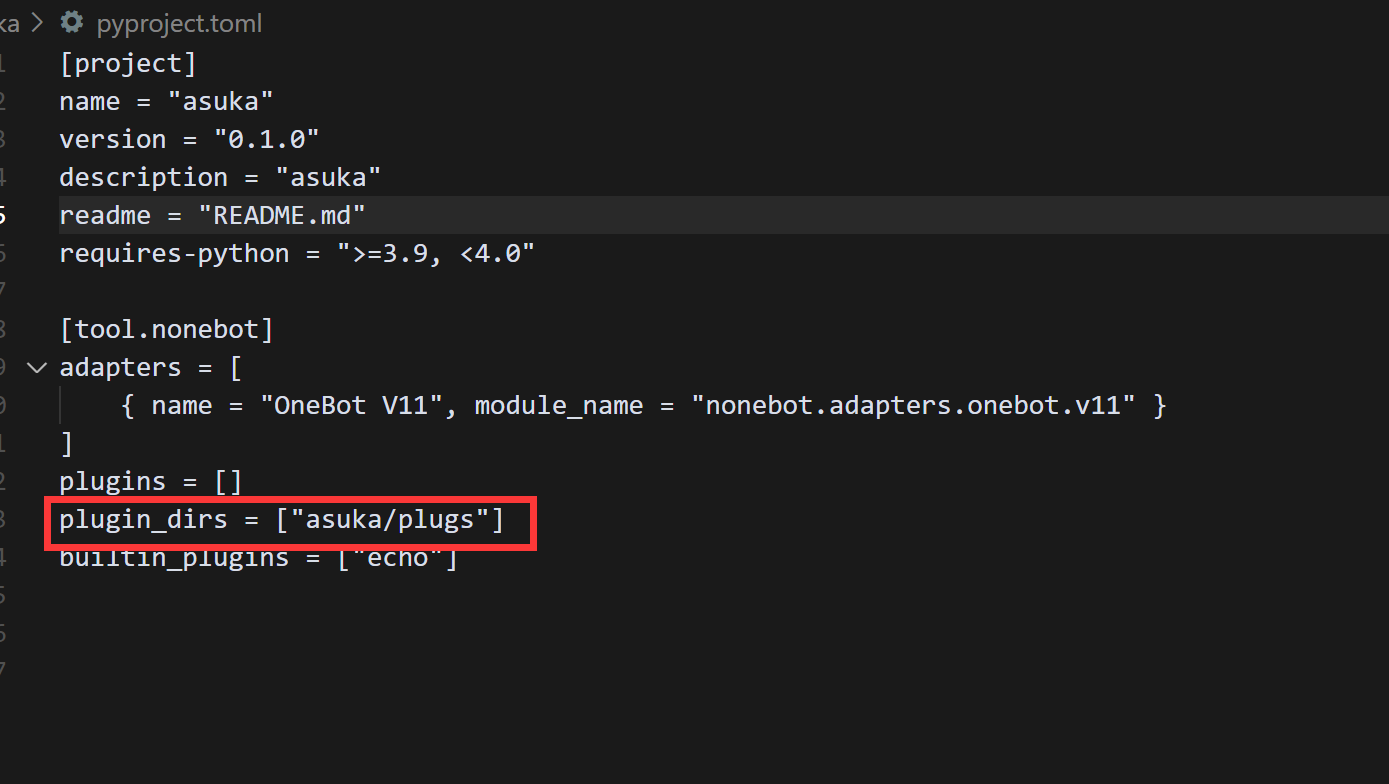Click the "OneBot V11" string

tap(352, 405)
